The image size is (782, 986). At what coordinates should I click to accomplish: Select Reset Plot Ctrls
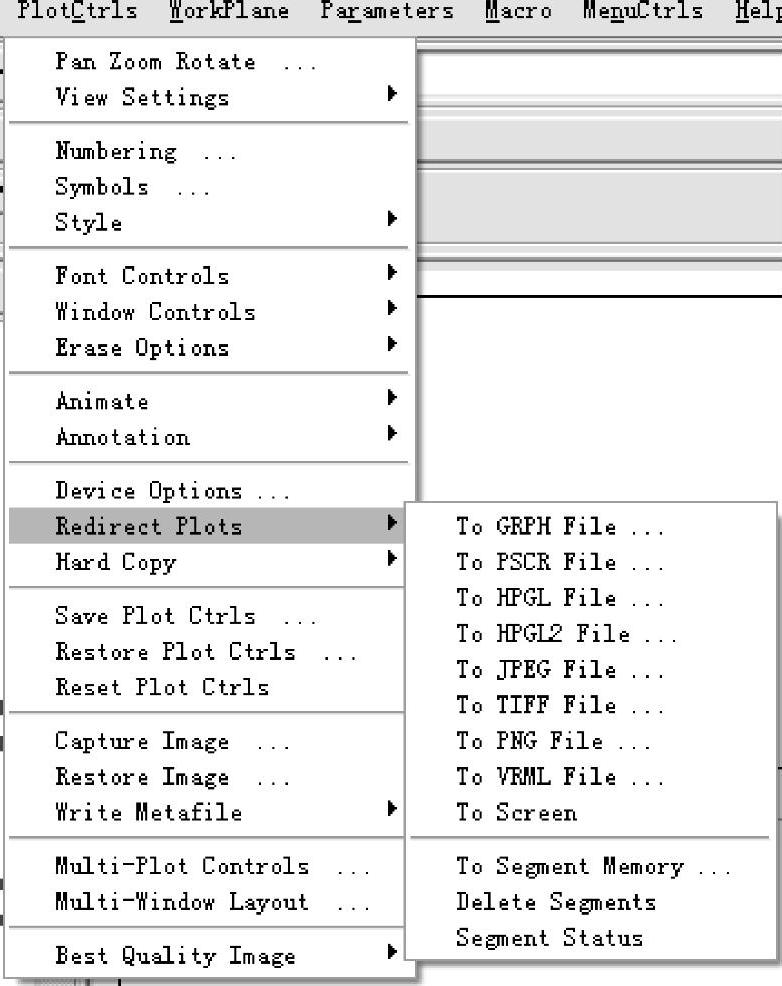(x=208, y=687)
